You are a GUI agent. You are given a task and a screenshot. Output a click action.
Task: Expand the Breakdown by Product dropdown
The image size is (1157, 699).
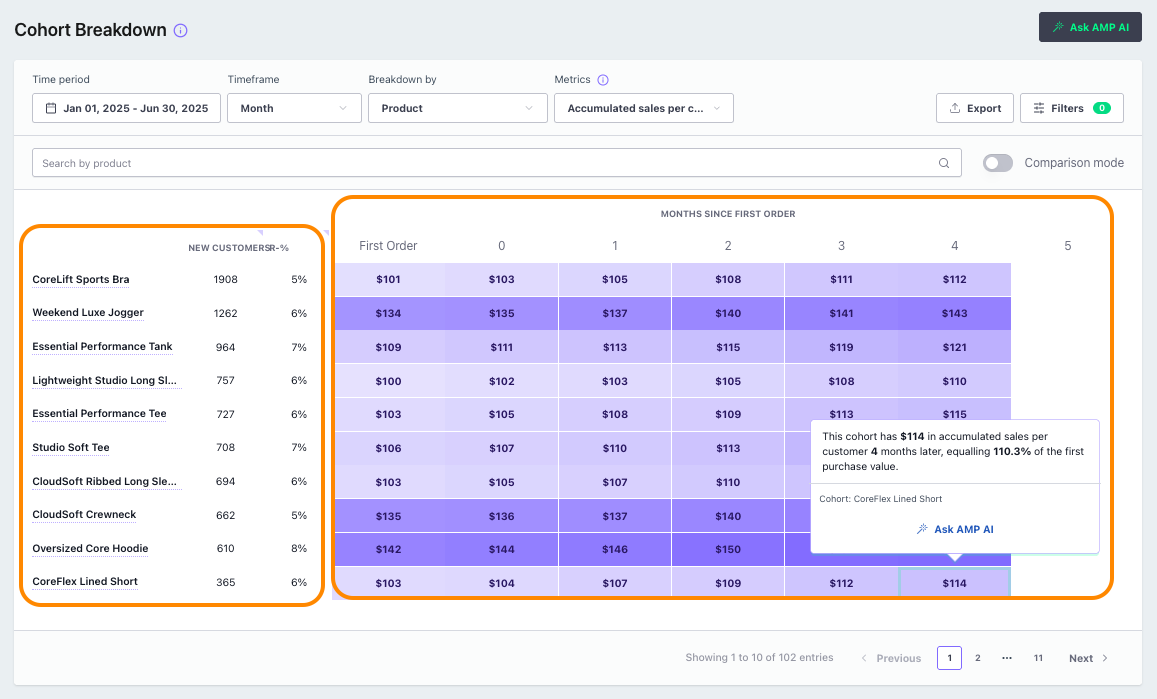tap(457, 108)
